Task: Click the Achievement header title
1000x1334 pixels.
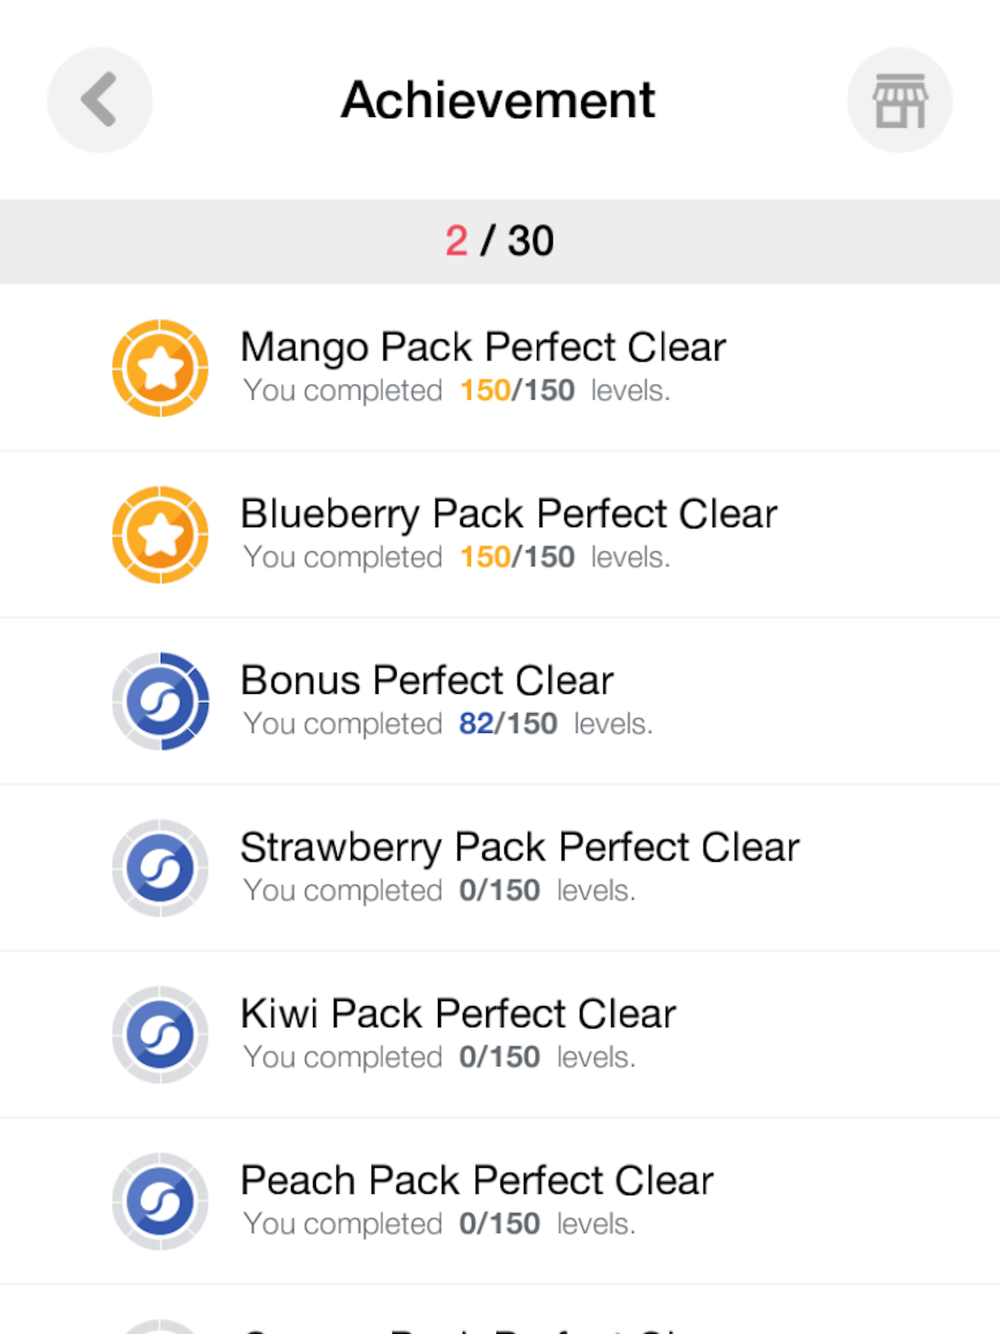Action: tap(498, 100)
